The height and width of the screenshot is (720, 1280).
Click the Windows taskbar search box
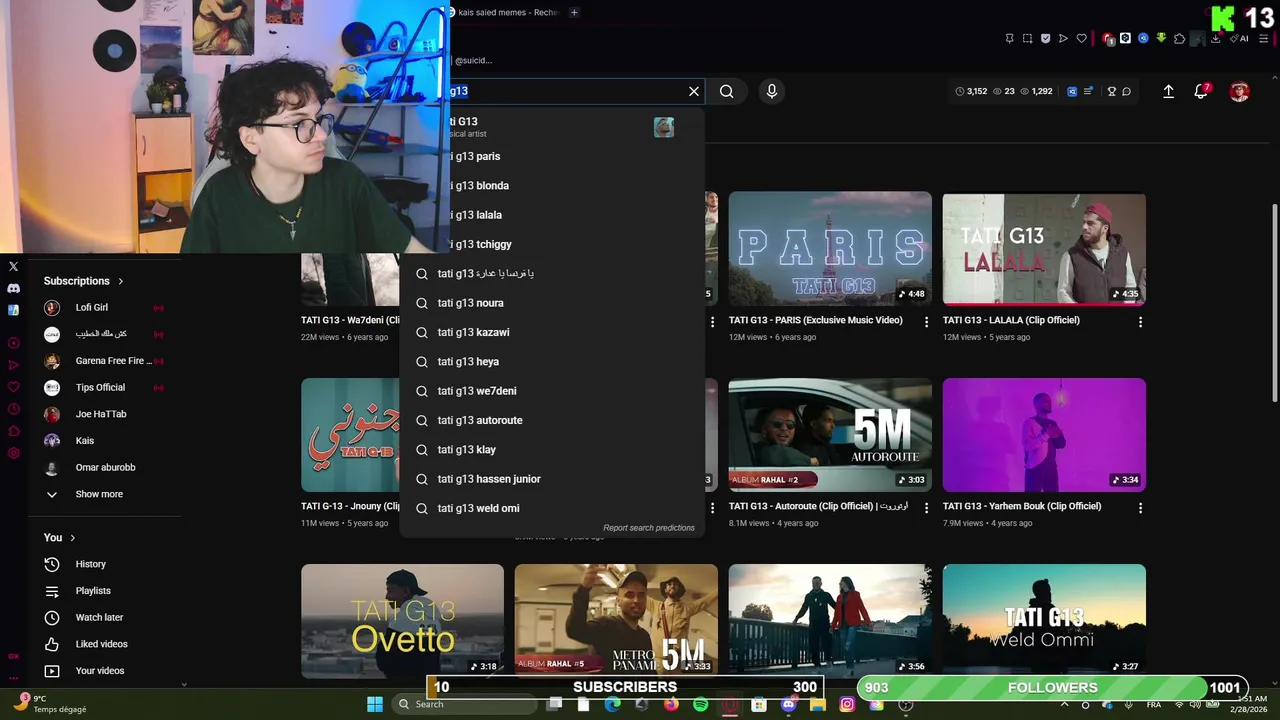pos(465,704)
